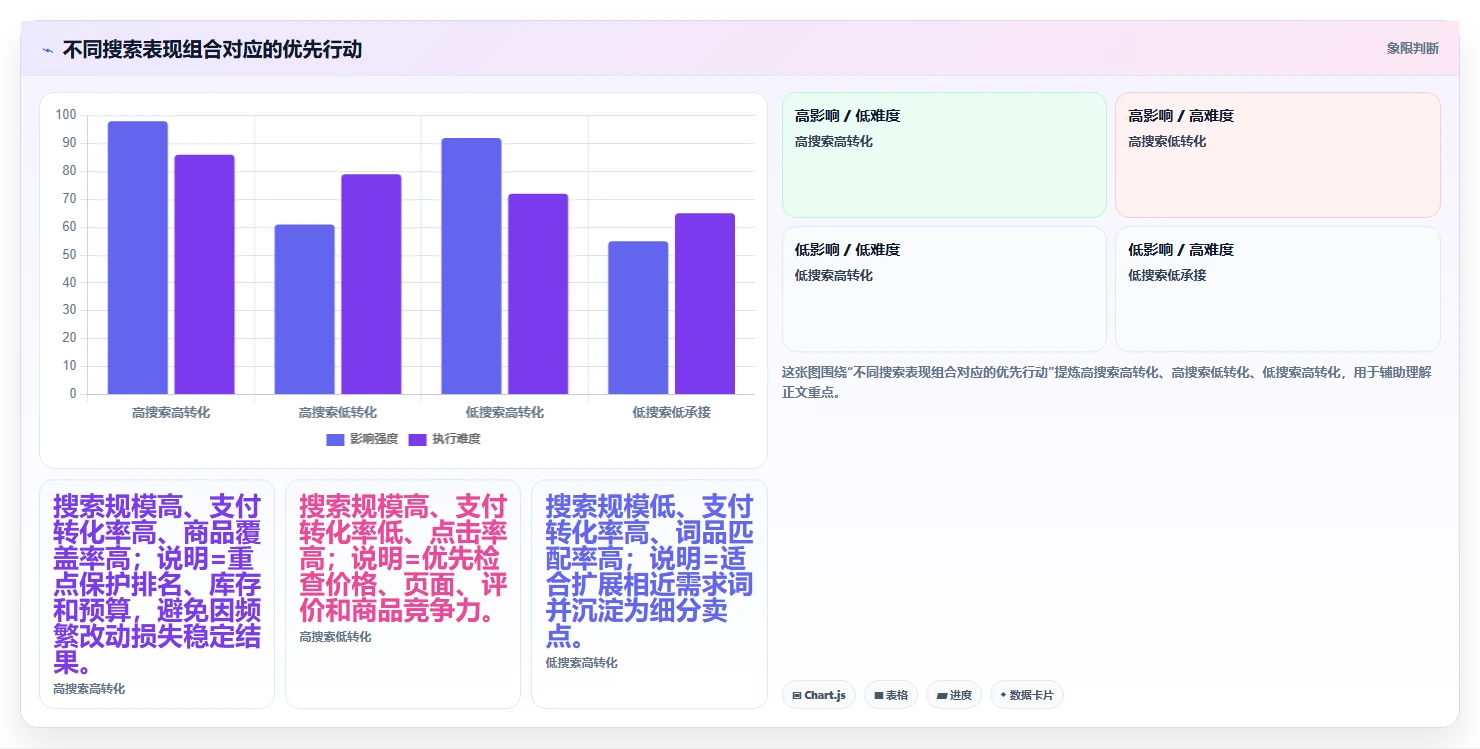
Task: Click the 影响强度 bar for 高搜索低转化
Action: click(x=305, y=309)
